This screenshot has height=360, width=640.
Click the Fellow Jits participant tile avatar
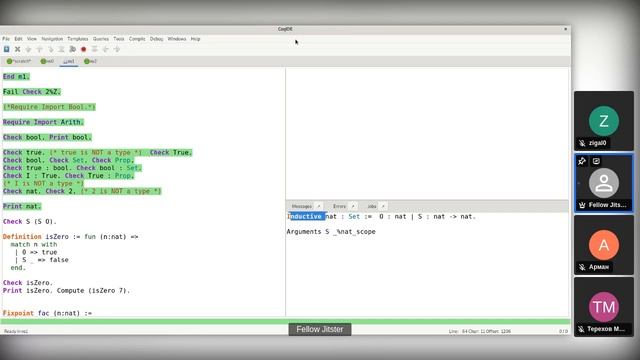pyautogui.click(x=604, y=183)
